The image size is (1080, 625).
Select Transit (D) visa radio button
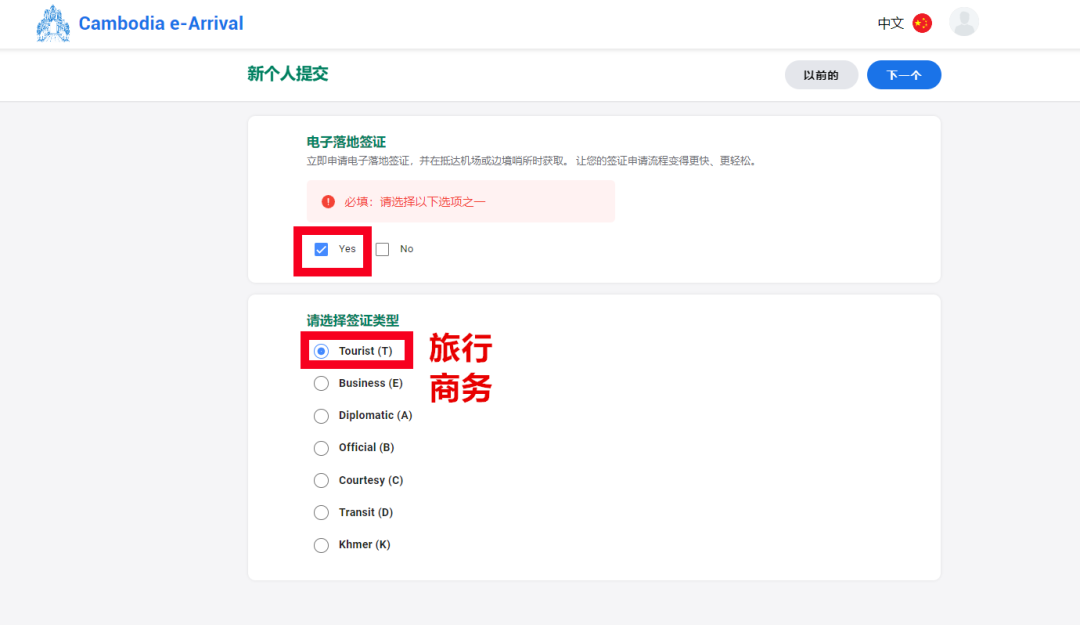pos(321,512)
